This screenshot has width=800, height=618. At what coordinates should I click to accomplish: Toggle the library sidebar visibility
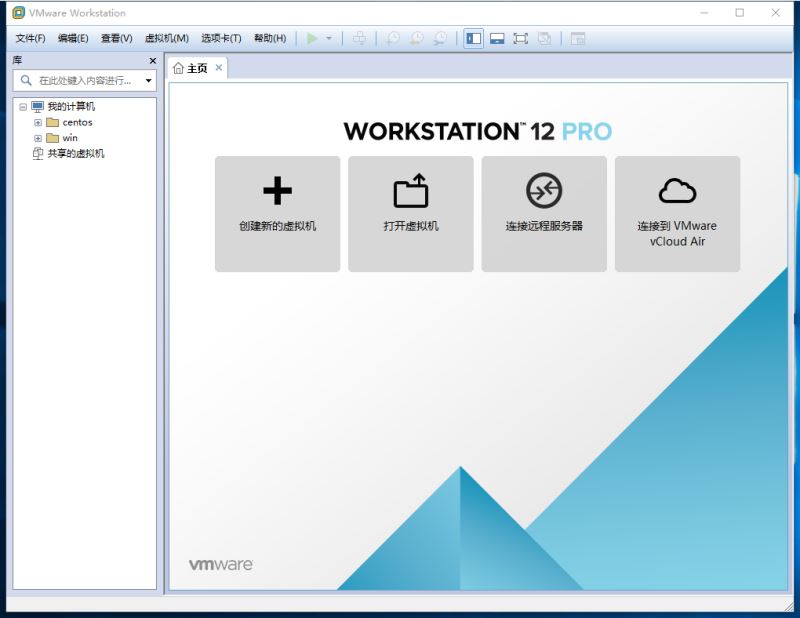tap(472, 38)
